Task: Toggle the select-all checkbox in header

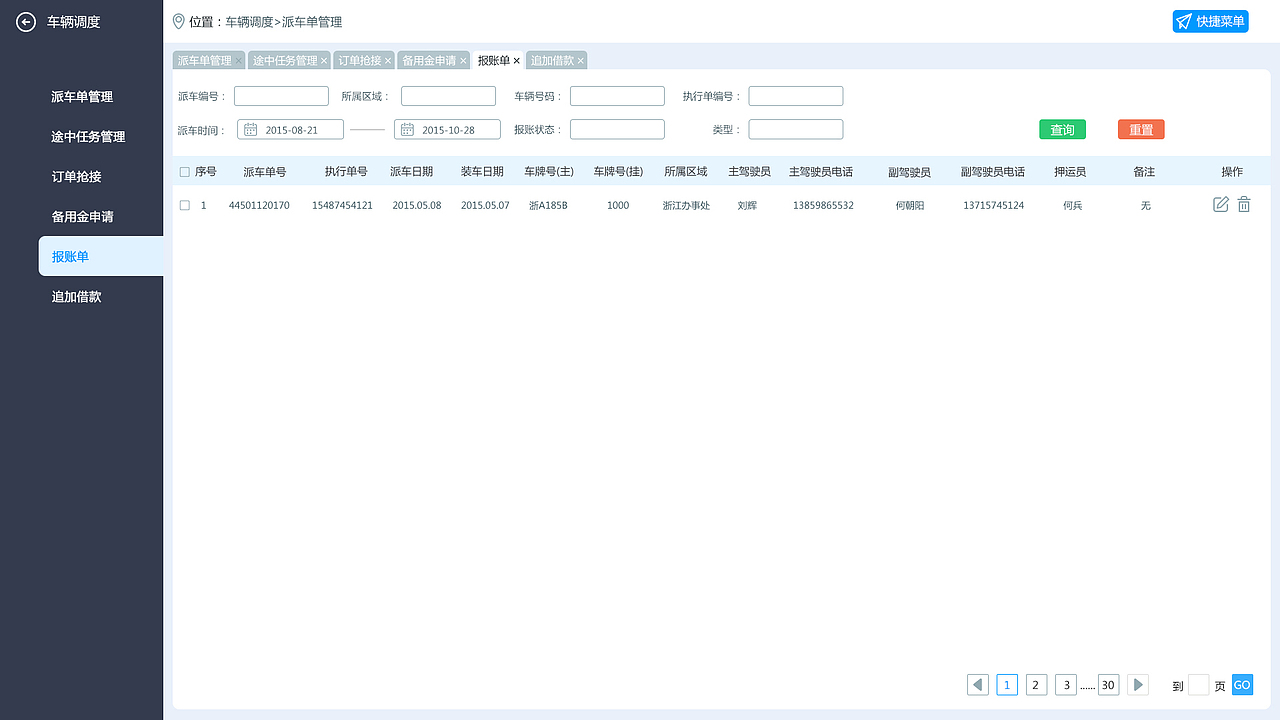Action: pyautogui.click(x=184, y=172)
